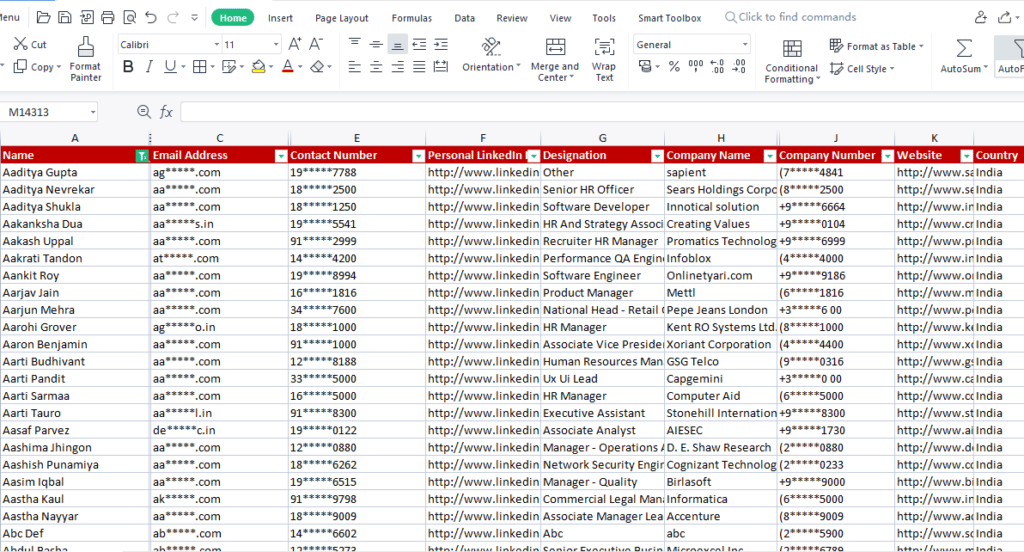Open the filter dropdown for Designation

pos(657,155)
